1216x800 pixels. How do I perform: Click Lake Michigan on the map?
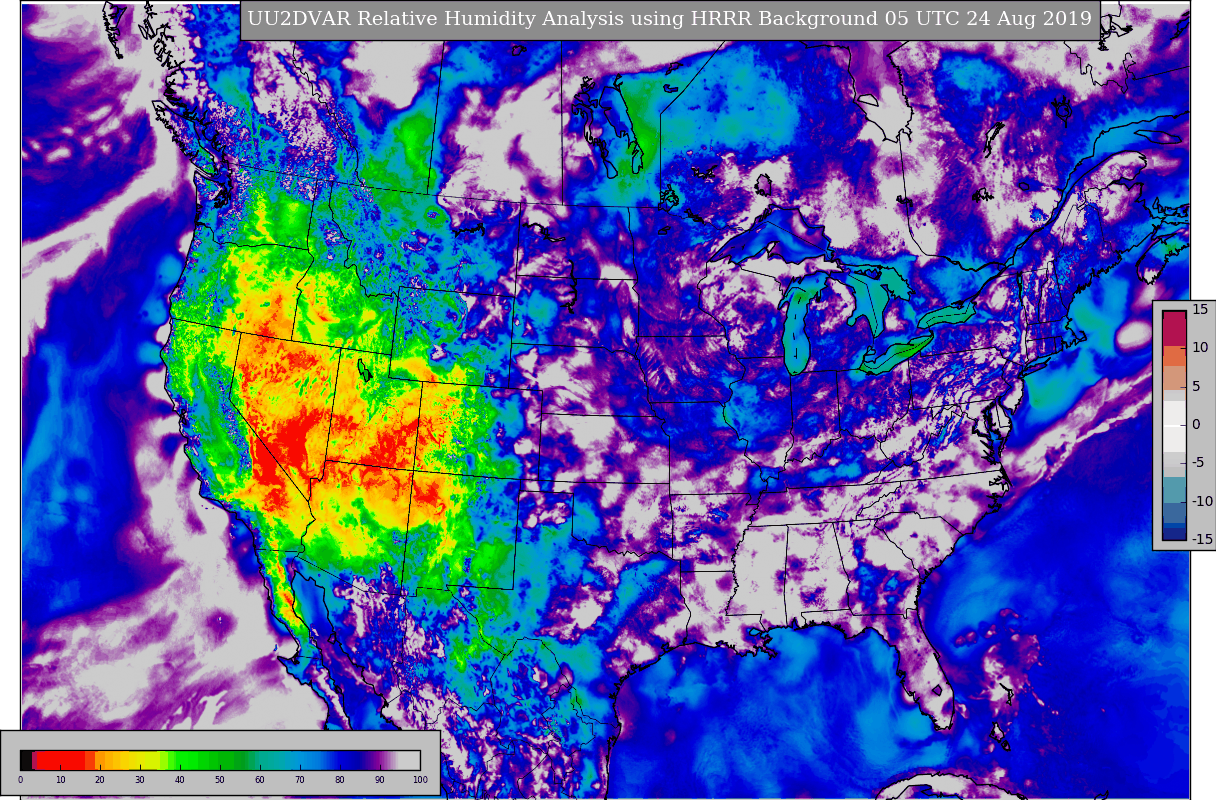798,330
